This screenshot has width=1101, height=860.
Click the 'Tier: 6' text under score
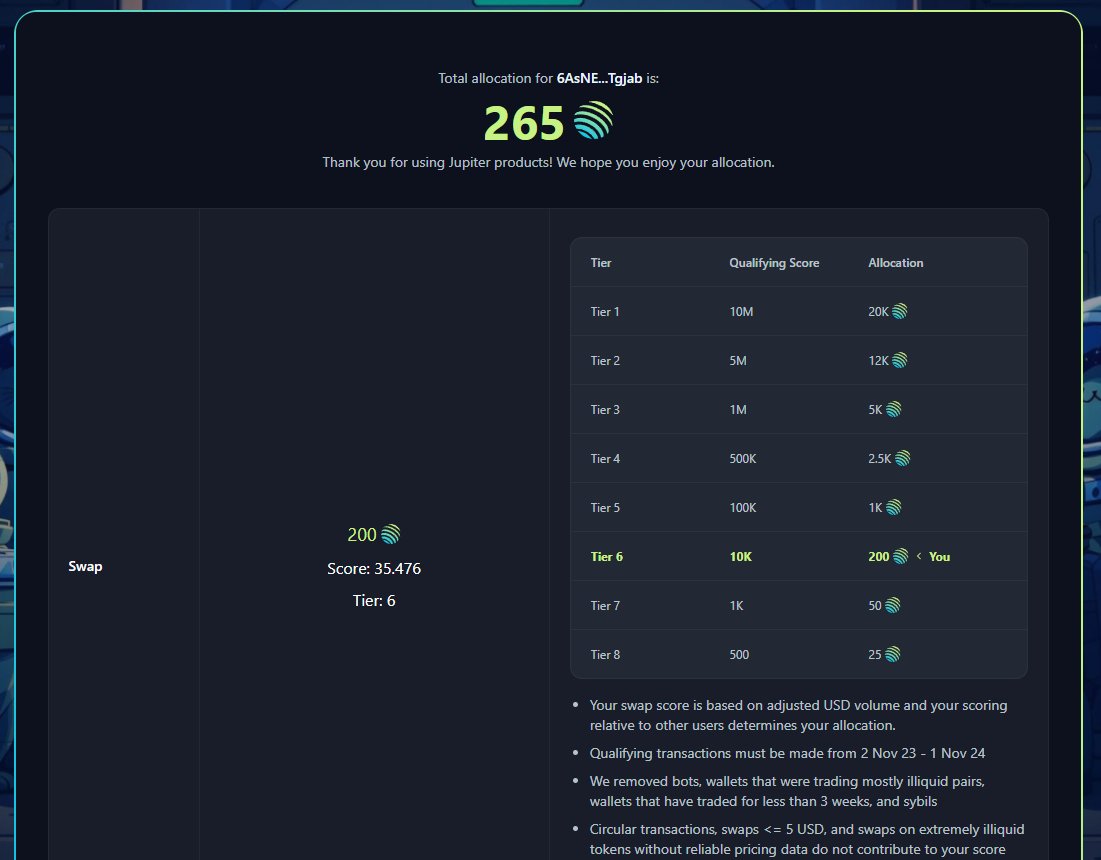tap(374, 601)
